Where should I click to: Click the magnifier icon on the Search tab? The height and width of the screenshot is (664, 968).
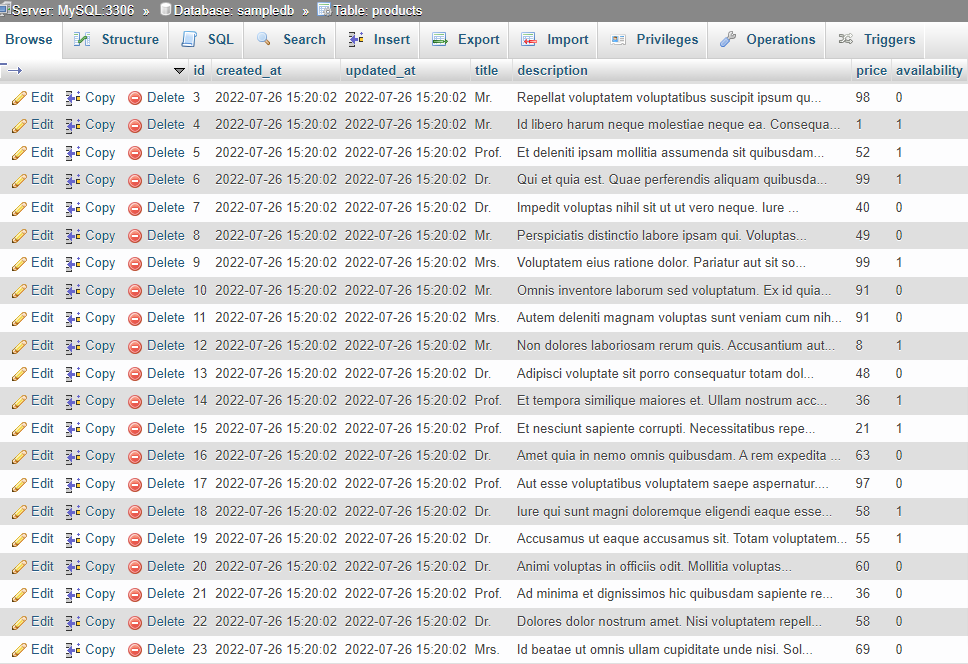pos(263,39)
